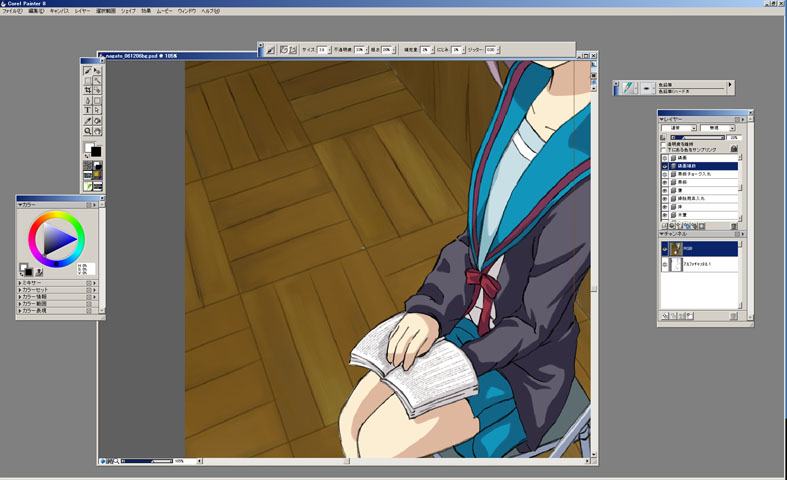Click the lock icon in Layers panel

tap(734, 148)
